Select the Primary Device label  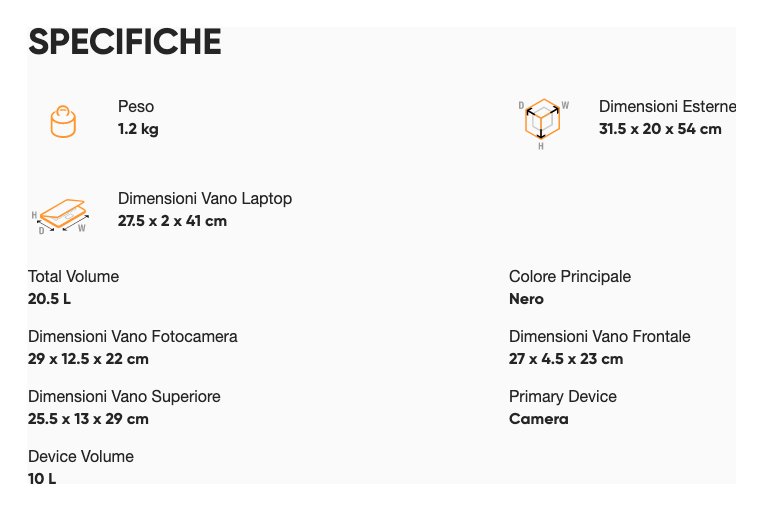(563, 397)
